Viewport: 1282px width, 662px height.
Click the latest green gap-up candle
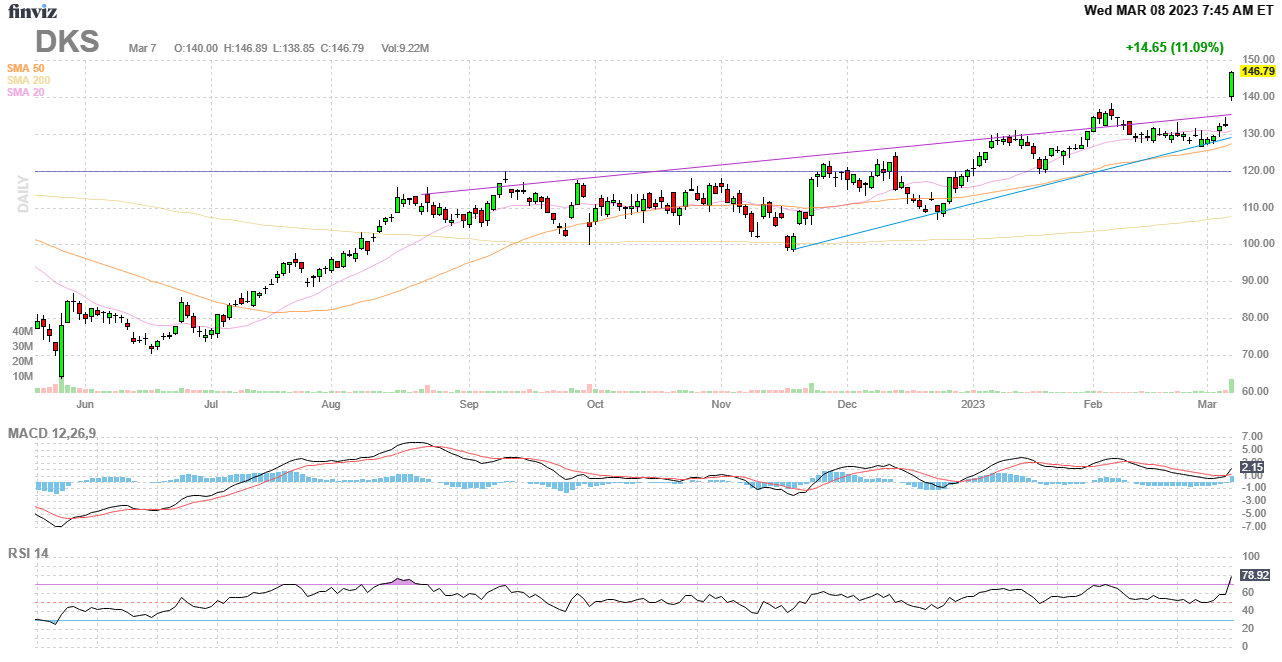(x=1231, y=85)
